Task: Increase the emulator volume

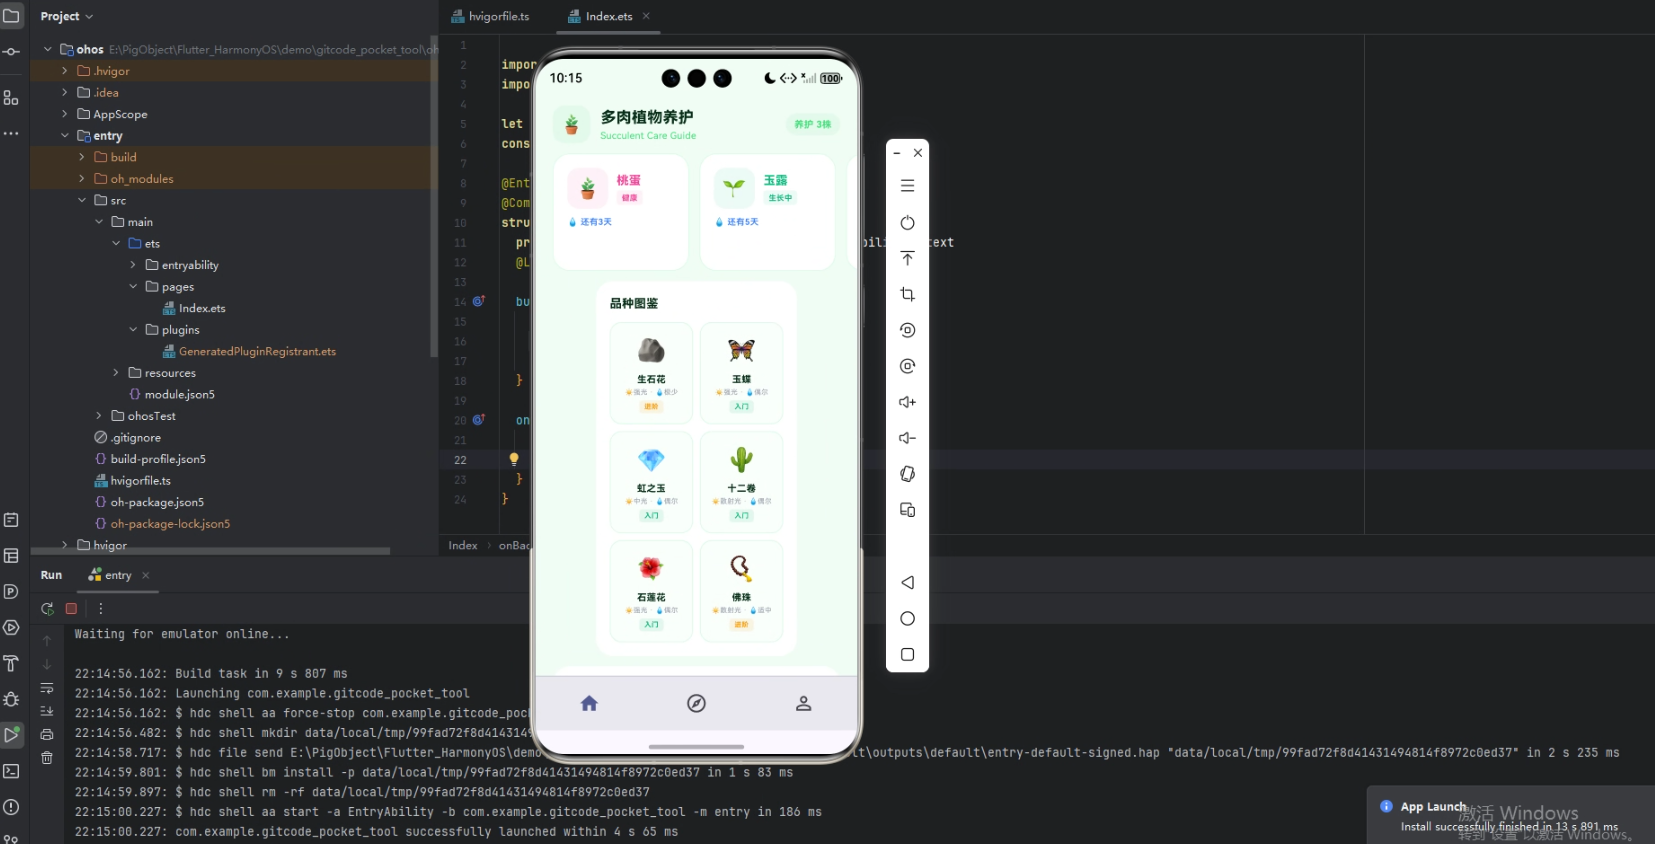Action: point(907,402)
